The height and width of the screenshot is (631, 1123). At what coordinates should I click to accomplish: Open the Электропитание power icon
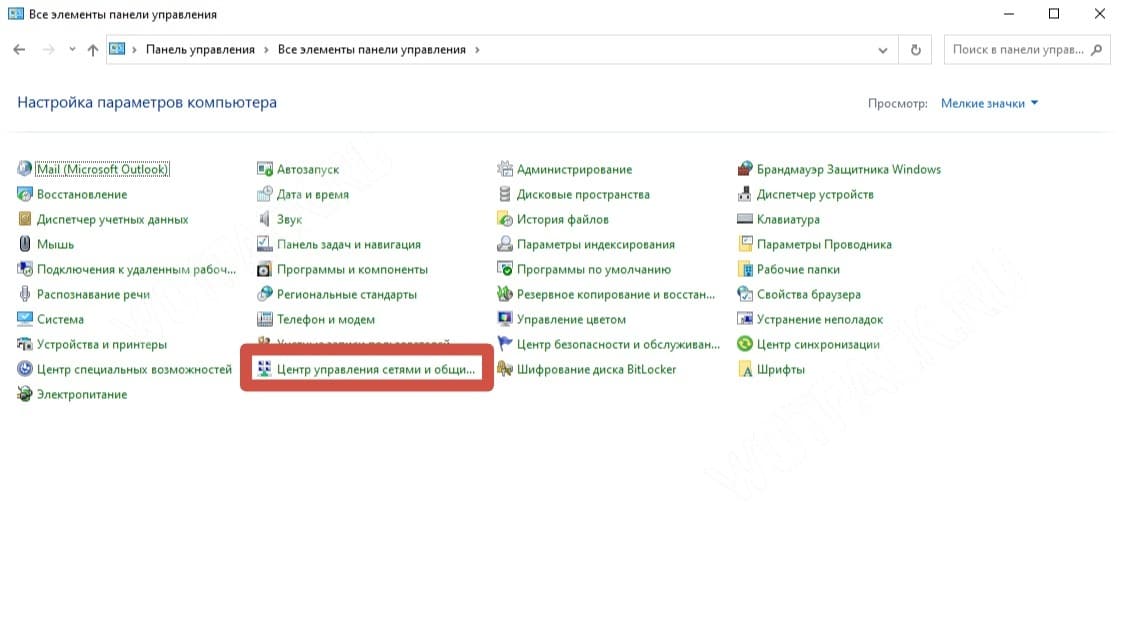[x=25, y=394]
